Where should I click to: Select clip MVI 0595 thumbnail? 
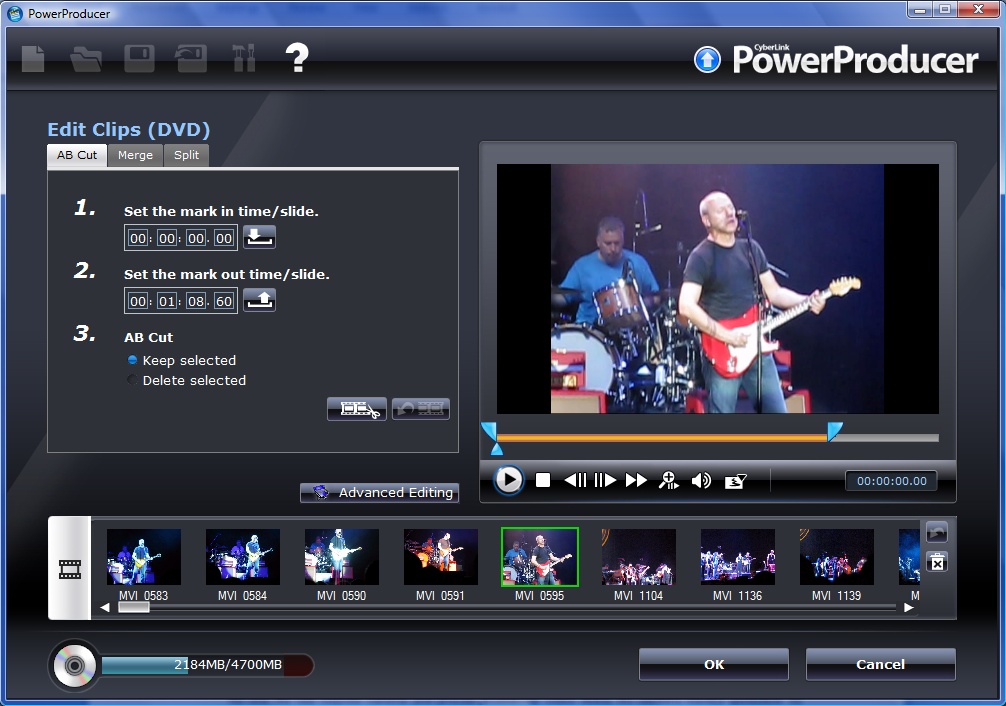[540, 556]
